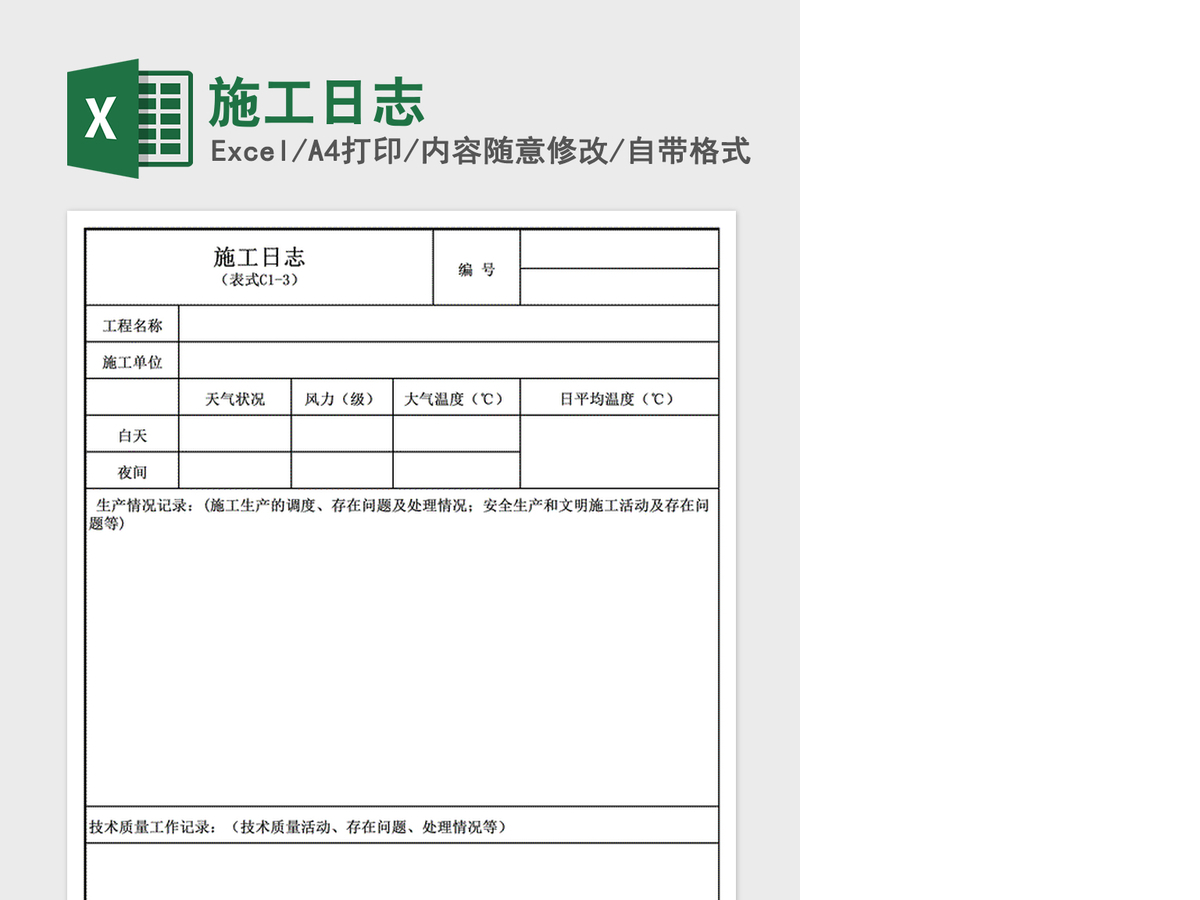Click the 夜间 风力 empty cell
This screenshot has height=900, width=1200.
(x=342, y=470)
